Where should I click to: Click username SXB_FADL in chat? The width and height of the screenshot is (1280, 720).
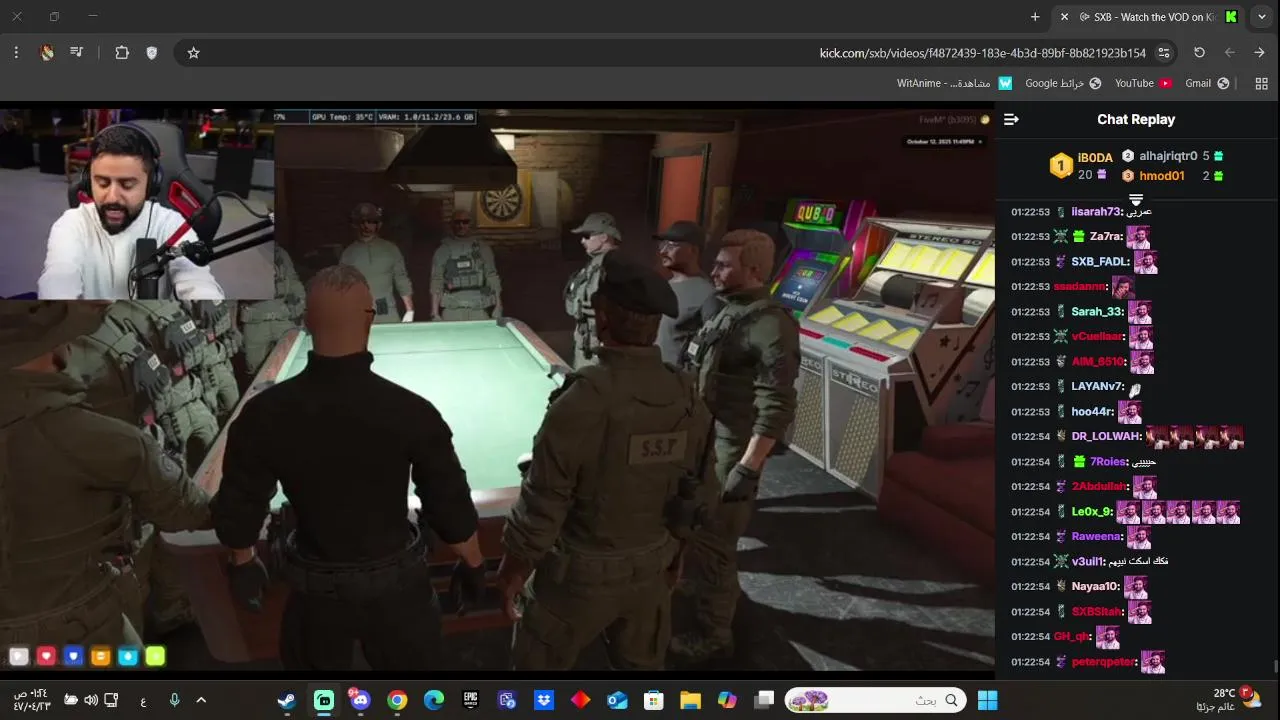(x=1100, y=262)
